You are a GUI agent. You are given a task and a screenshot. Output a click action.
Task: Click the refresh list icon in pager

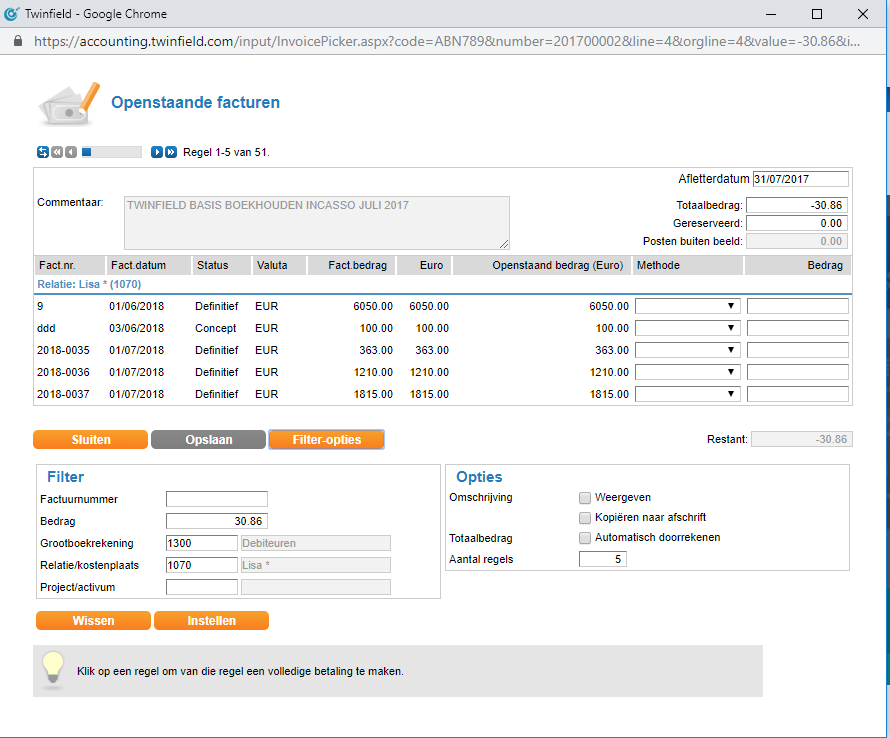[43, 152]
